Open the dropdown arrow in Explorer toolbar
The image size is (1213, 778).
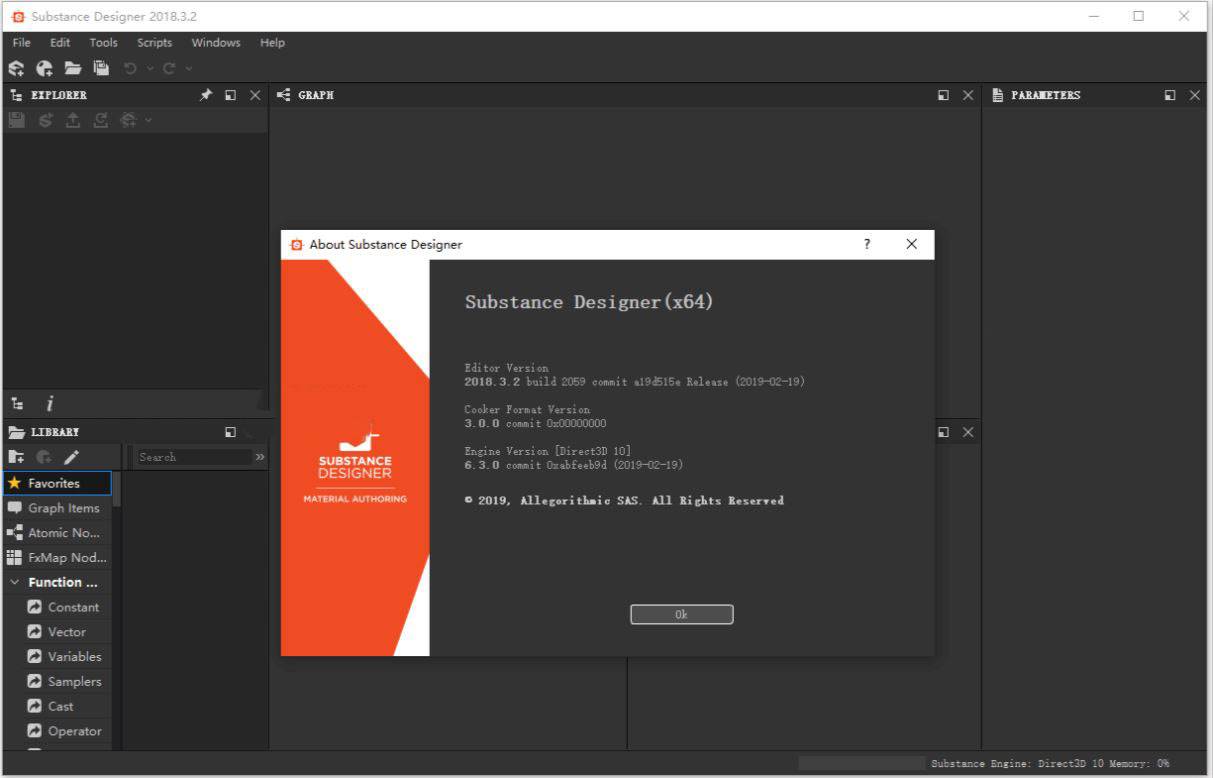tap(148, 120)
